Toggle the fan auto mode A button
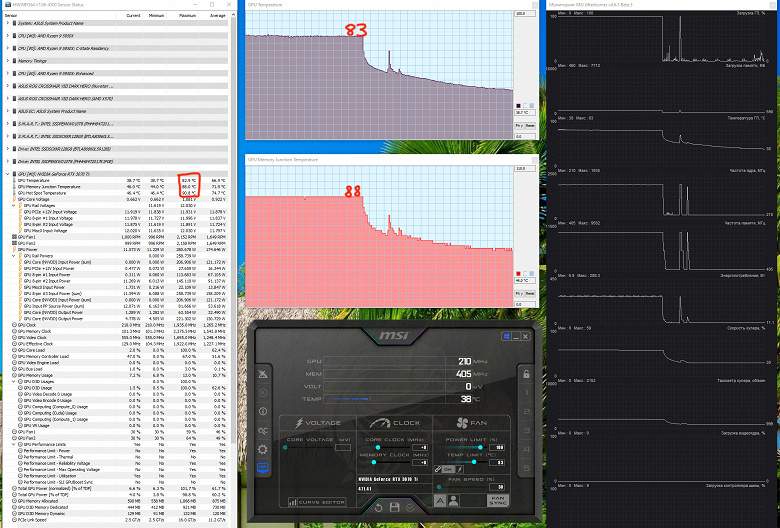This screenshot has height=528, width=780. tap(440, 501)
